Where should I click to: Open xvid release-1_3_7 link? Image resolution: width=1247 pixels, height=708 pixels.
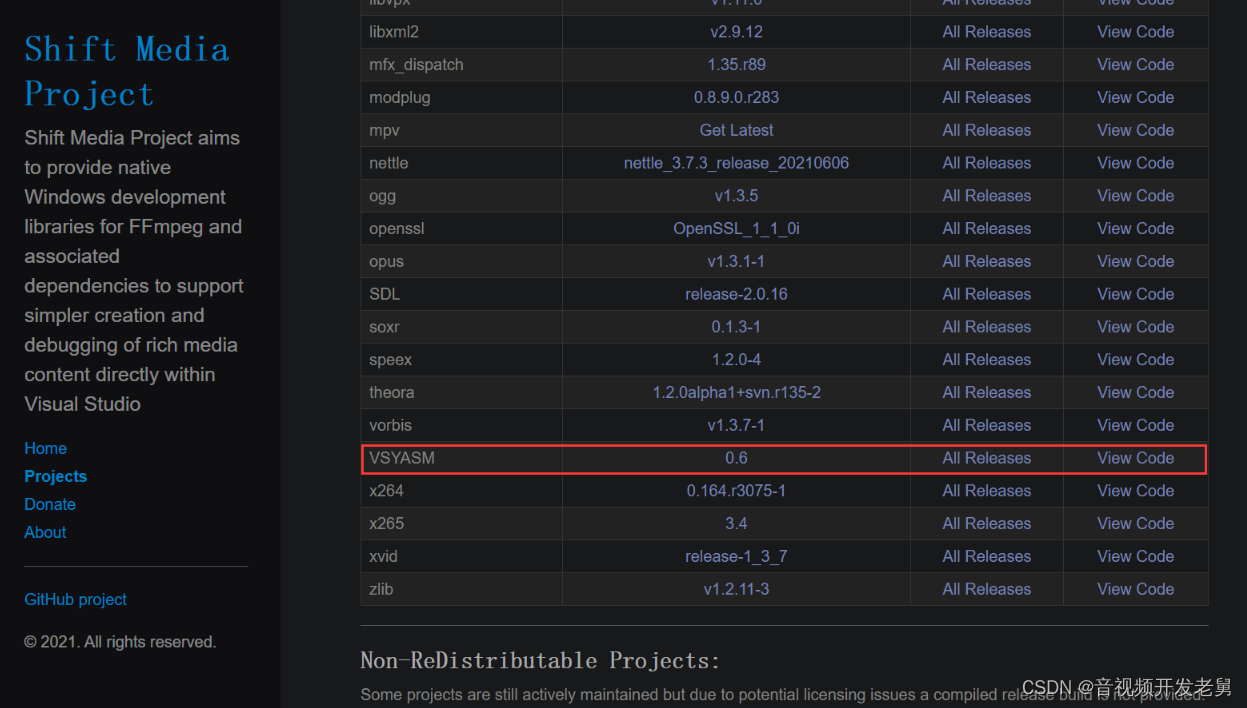[737, 557]
